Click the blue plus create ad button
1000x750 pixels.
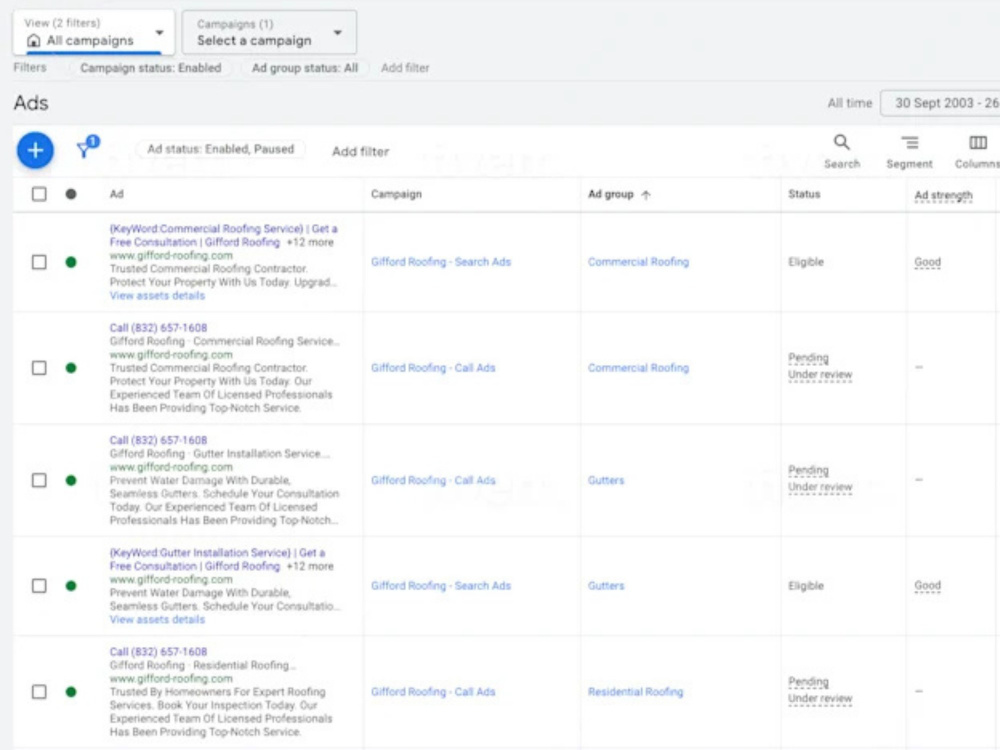click(x=35, y=151)
